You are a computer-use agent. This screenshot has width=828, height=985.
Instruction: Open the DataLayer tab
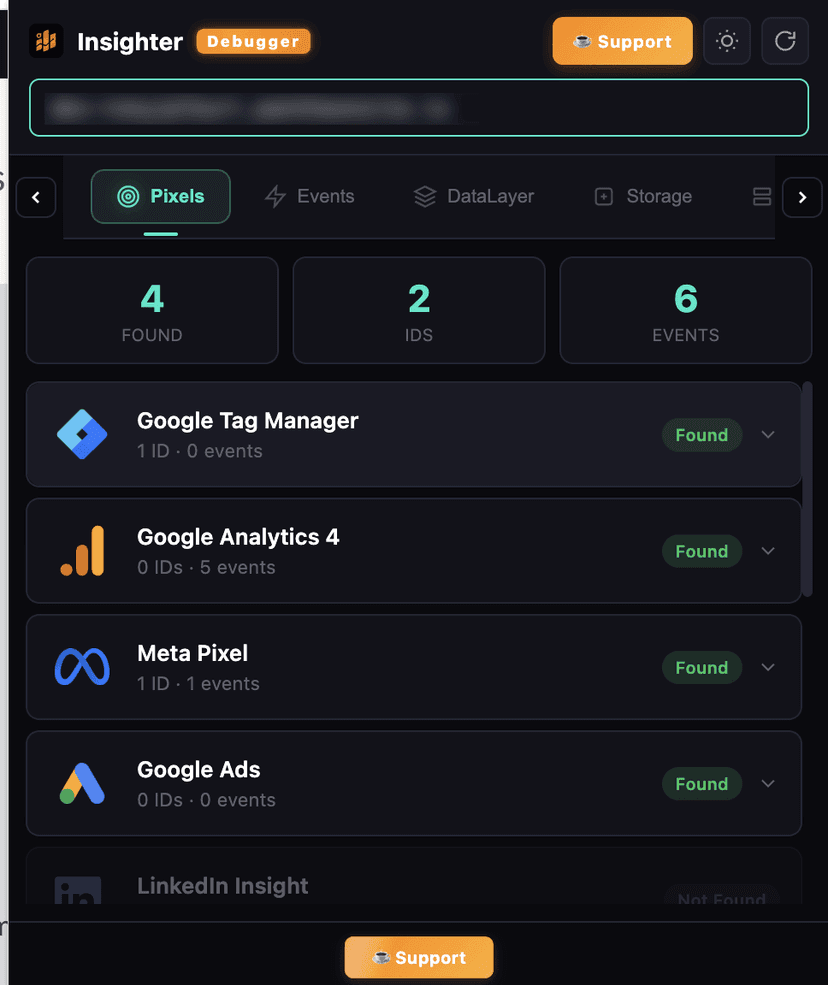[x=474, y=196]
